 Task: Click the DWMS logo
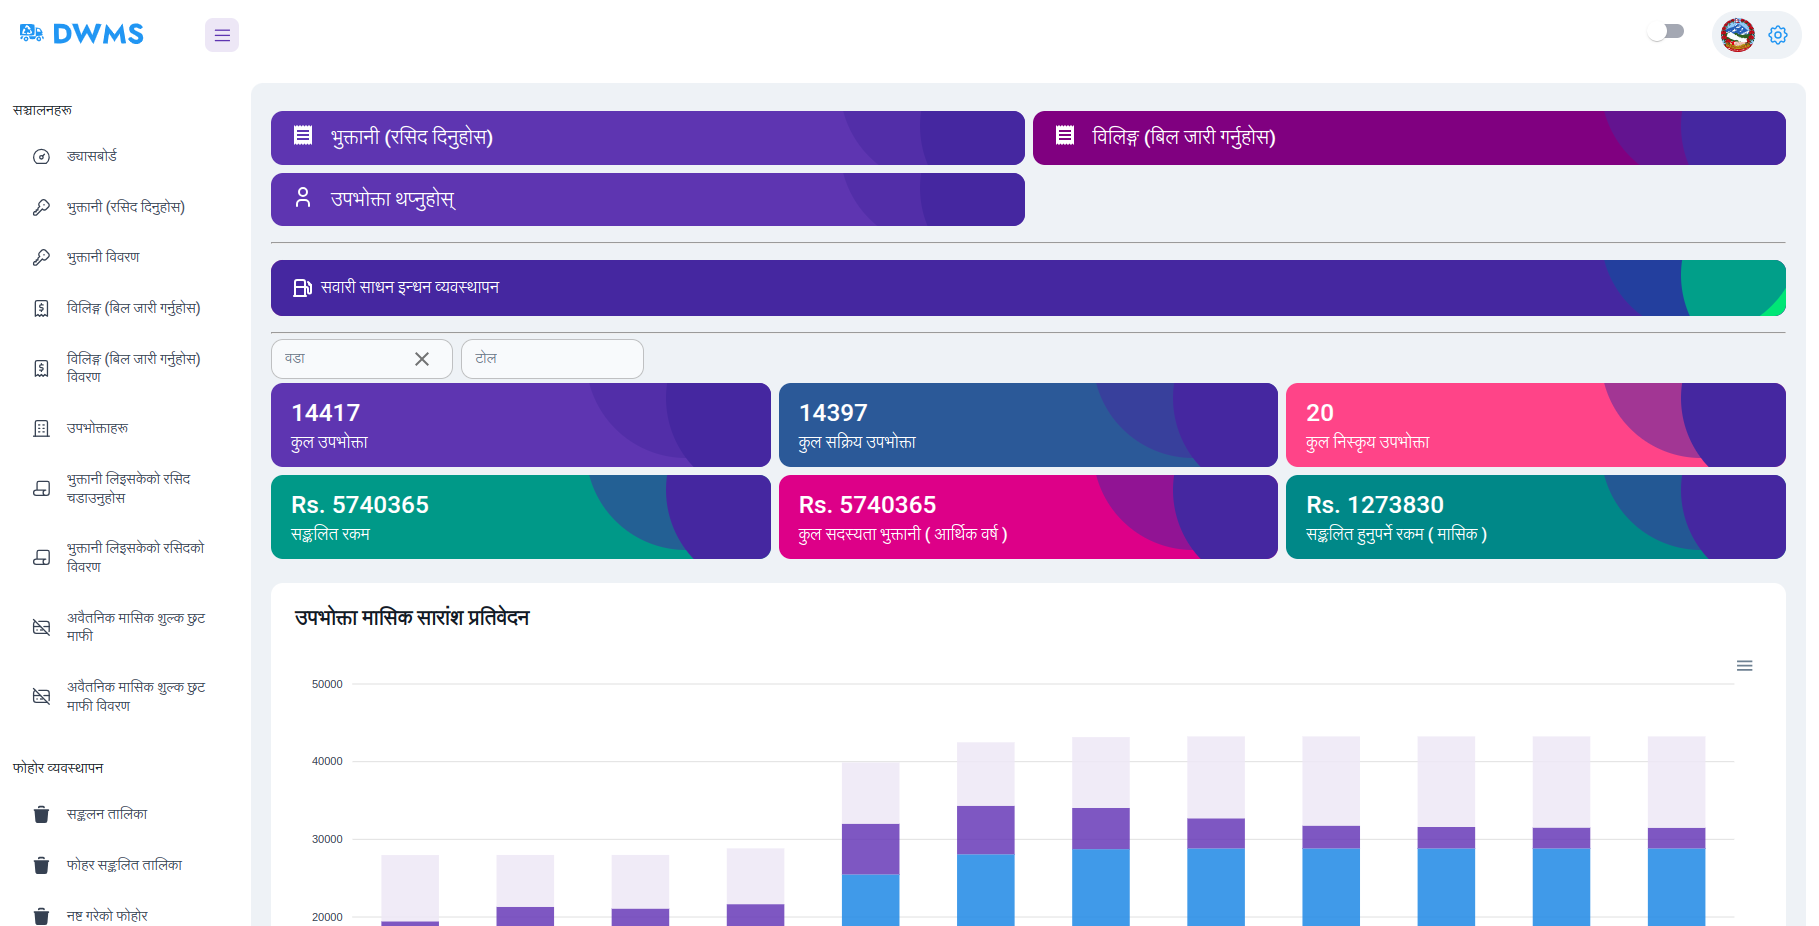pos(82,34)
